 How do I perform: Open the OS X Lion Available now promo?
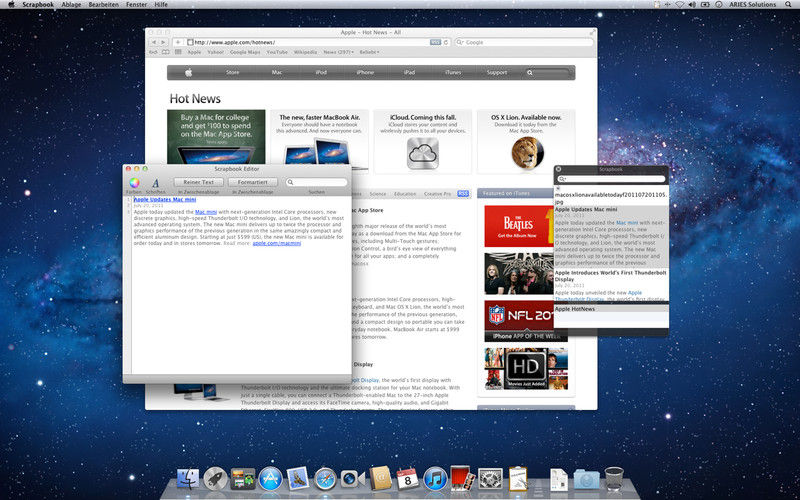click(526, 142)
